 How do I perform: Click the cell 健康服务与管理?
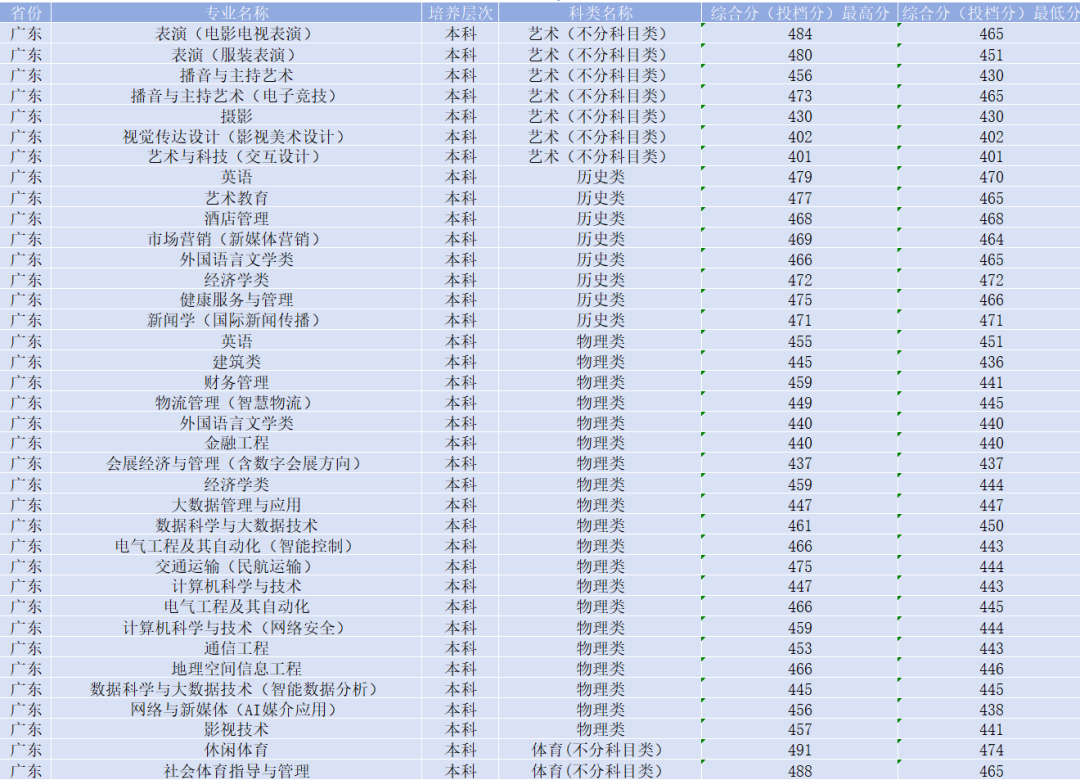click(x=236, y=300)
